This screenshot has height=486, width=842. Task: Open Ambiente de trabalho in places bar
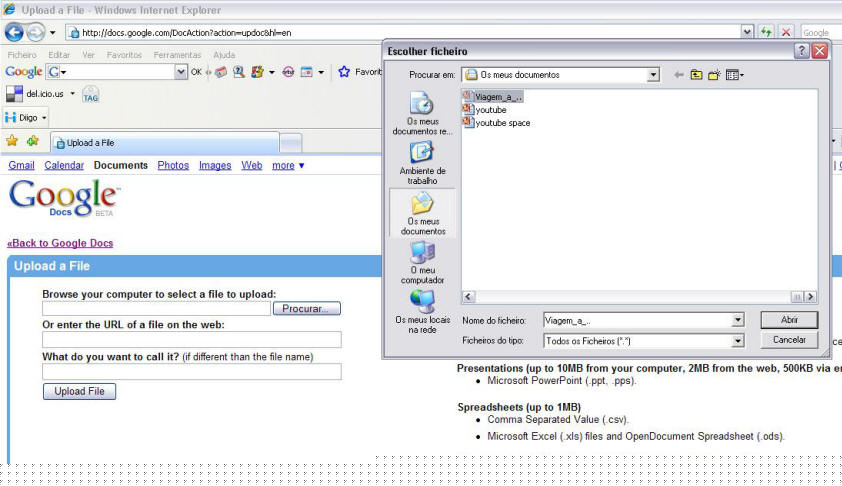point(422,163)
